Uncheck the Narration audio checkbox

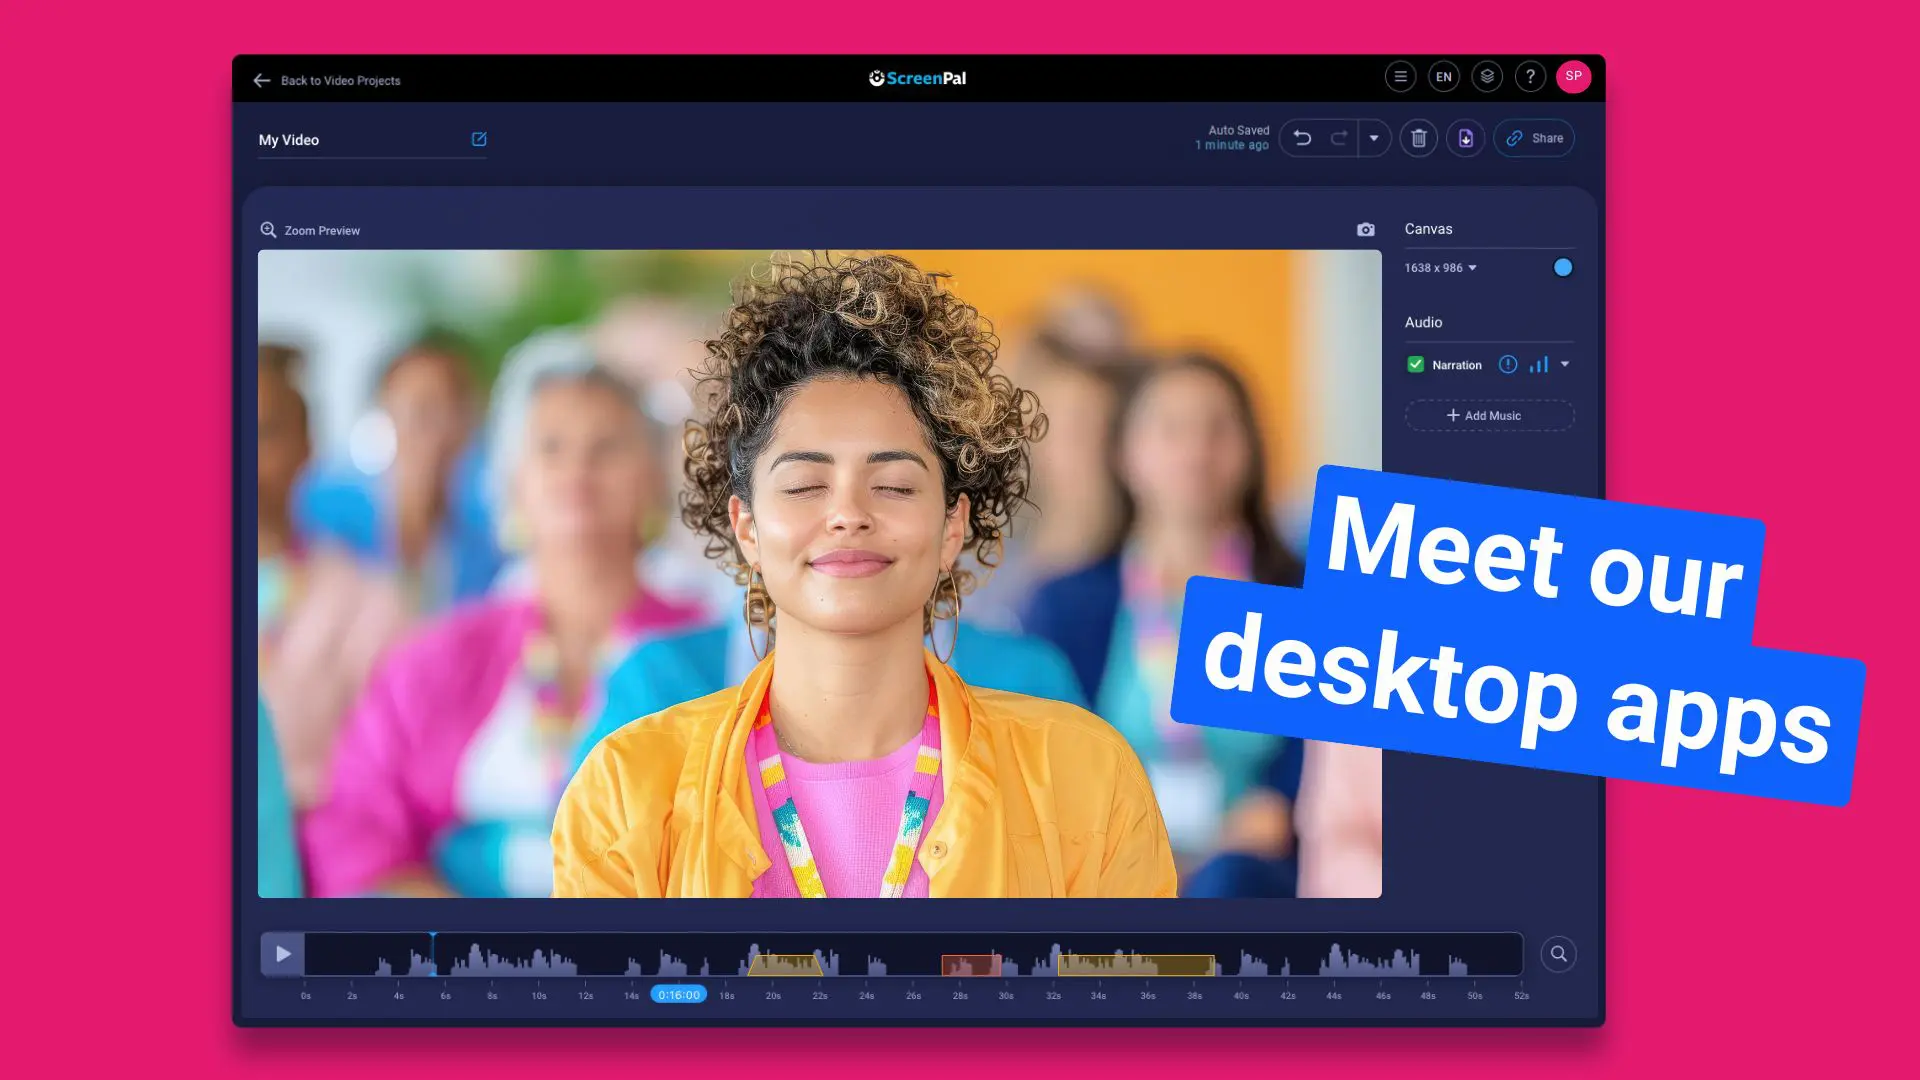[1415, 365]
